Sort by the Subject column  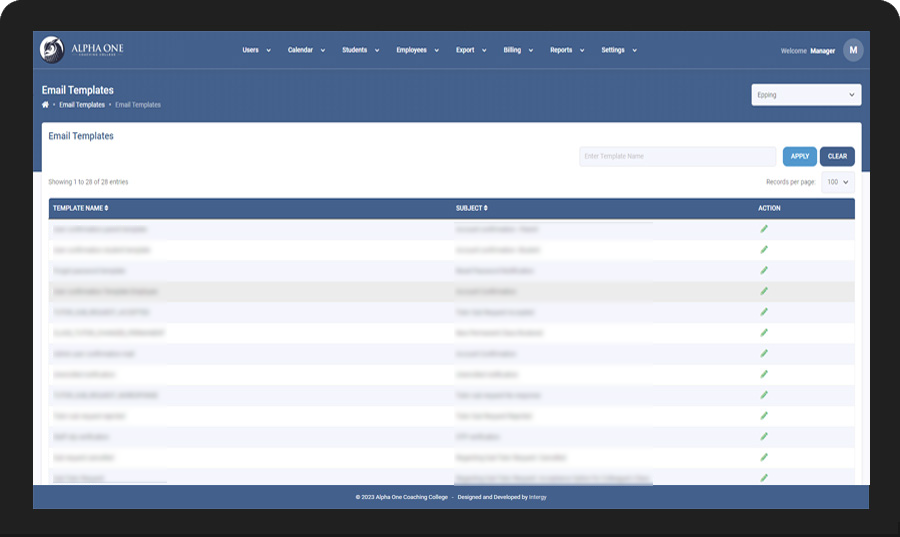point(471,208)
